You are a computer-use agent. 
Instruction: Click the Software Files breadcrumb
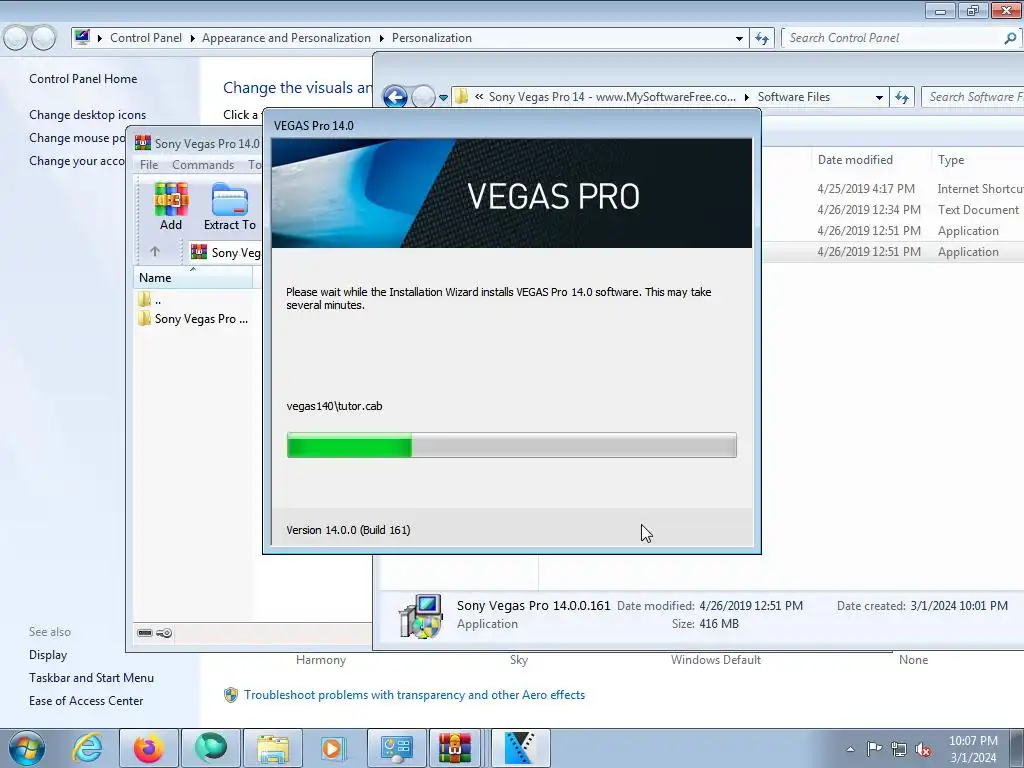(x=793, y=97)
